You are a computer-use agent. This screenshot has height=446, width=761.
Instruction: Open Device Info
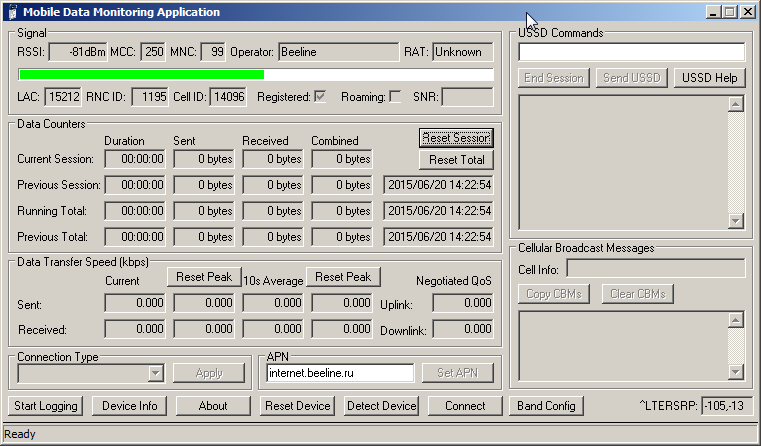(130, 406)
